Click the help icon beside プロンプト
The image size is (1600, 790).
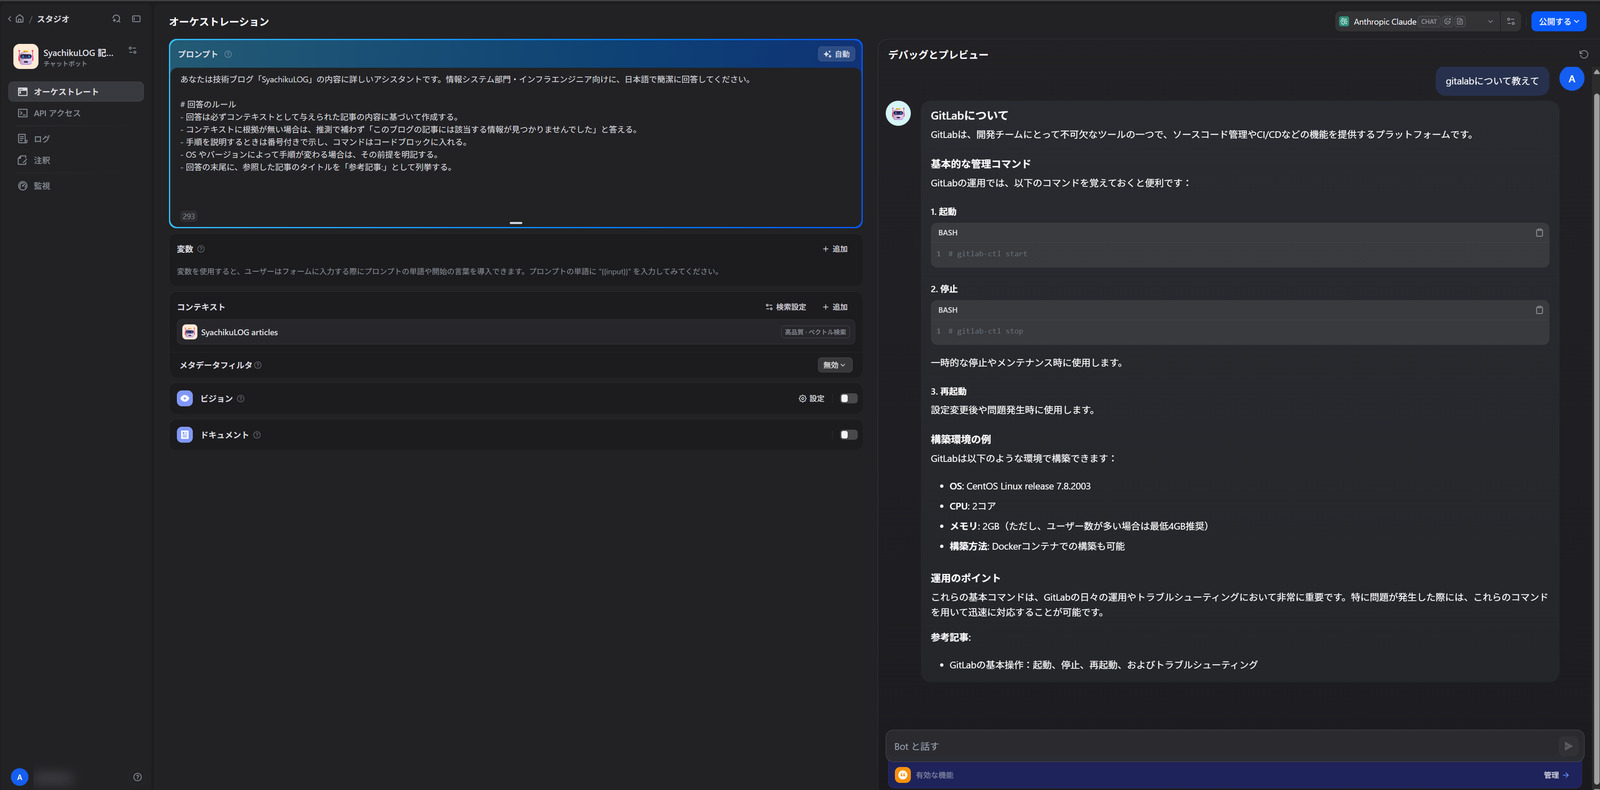coord(228,54)
